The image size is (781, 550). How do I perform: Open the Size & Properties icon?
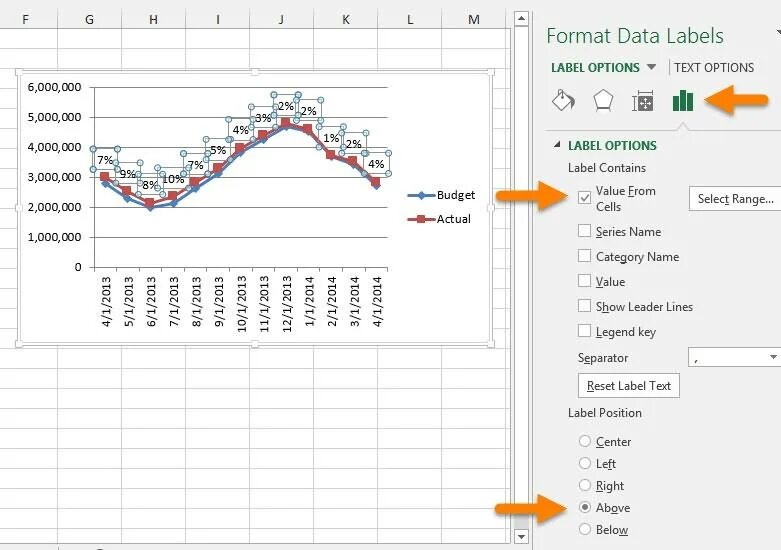(643, 101)
